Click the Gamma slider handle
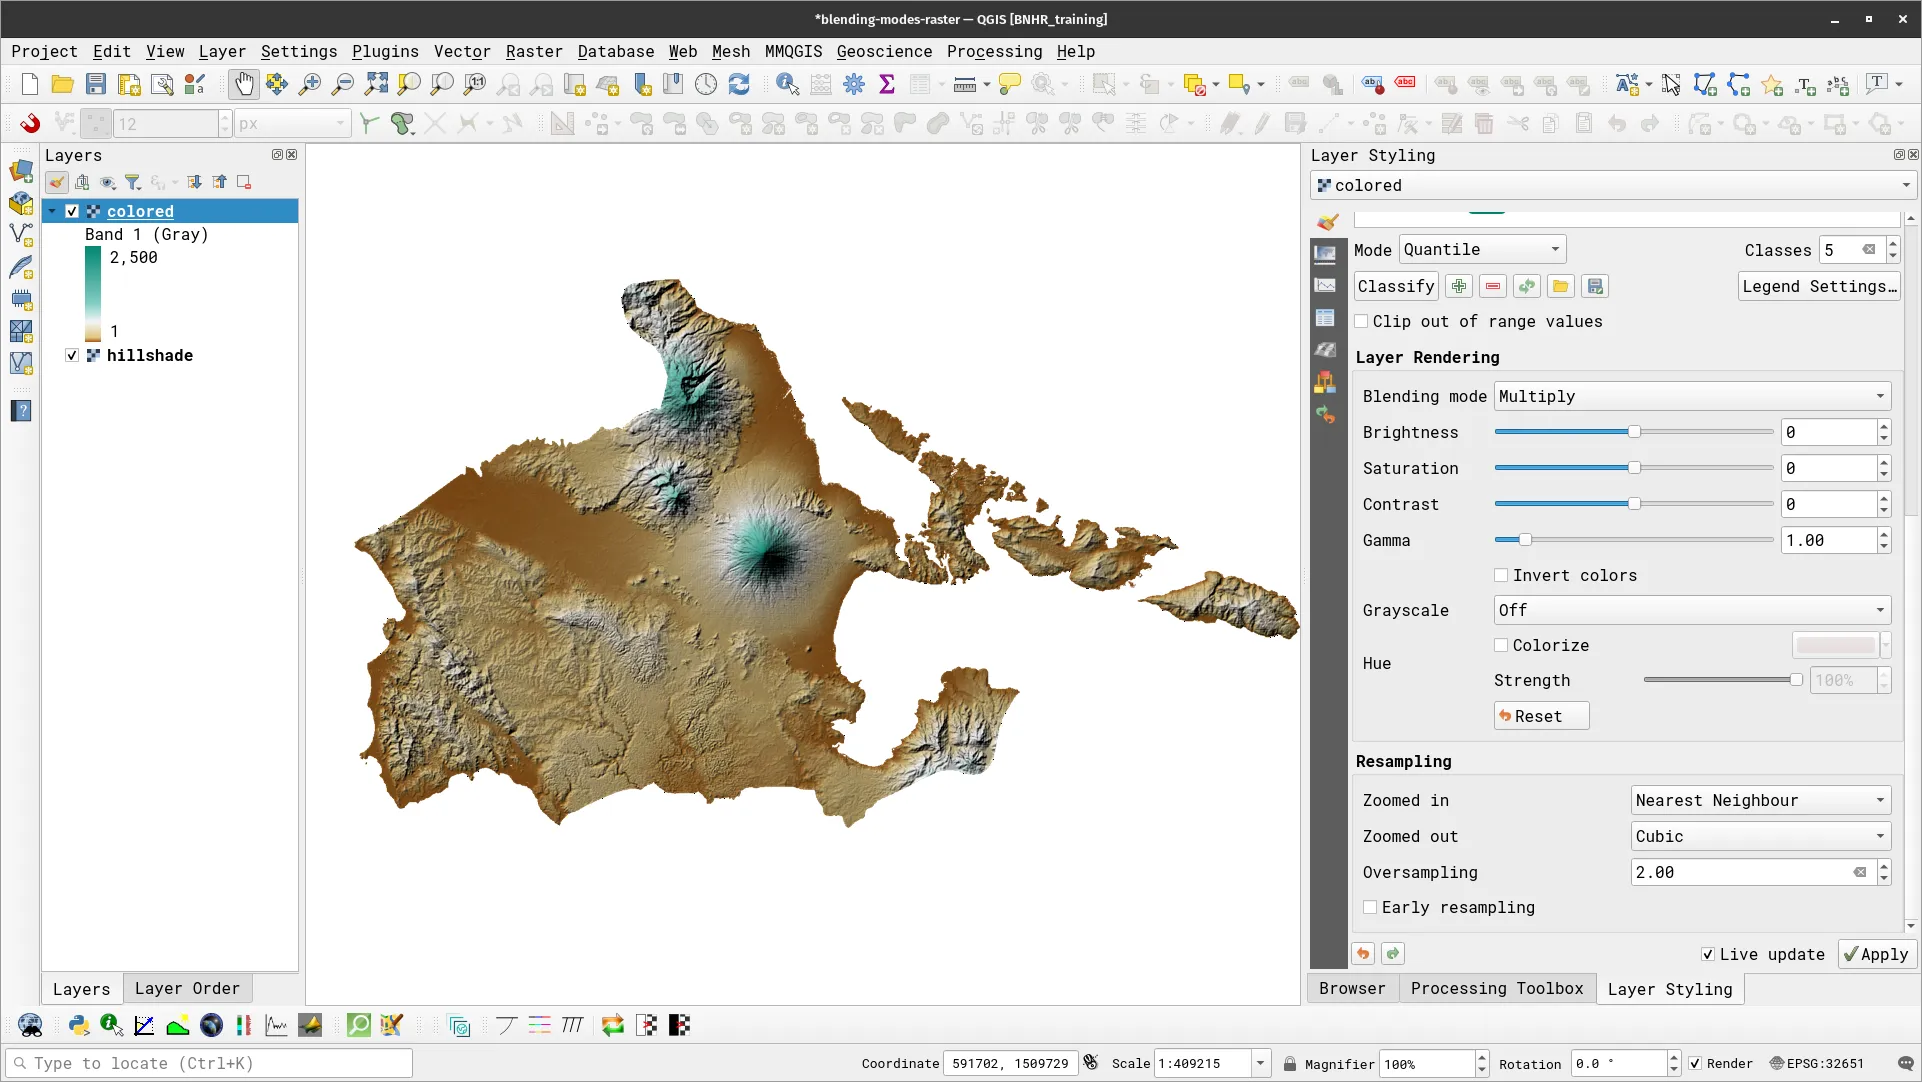This screenshot has width=1922, height=1082. [1524, 539]
